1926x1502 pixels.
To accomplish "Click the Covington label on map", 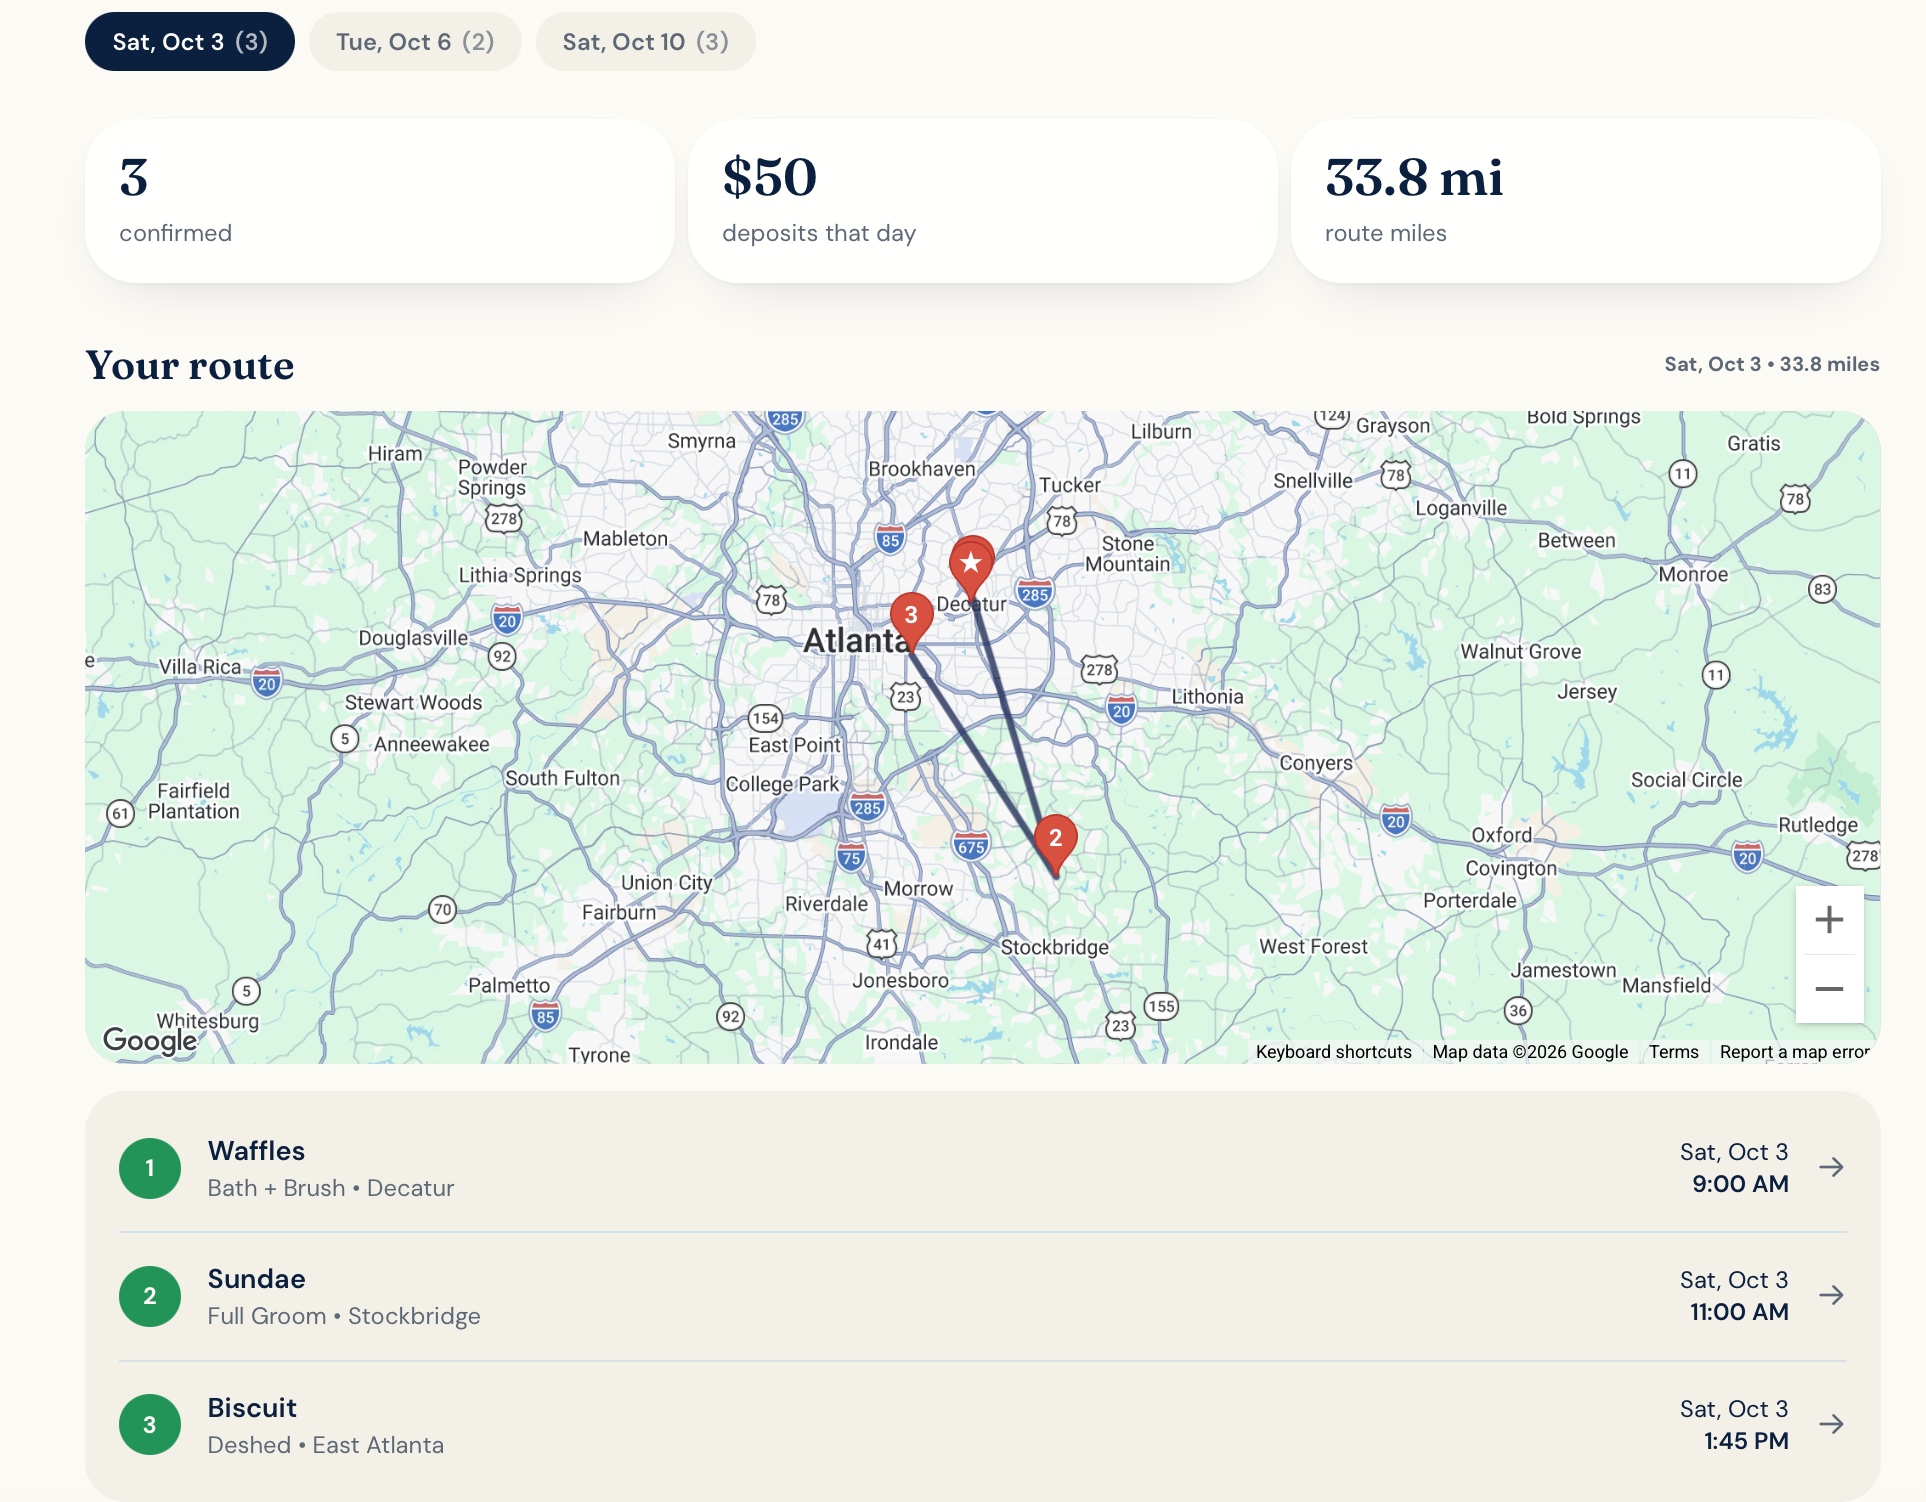I will coord(1511,868).
